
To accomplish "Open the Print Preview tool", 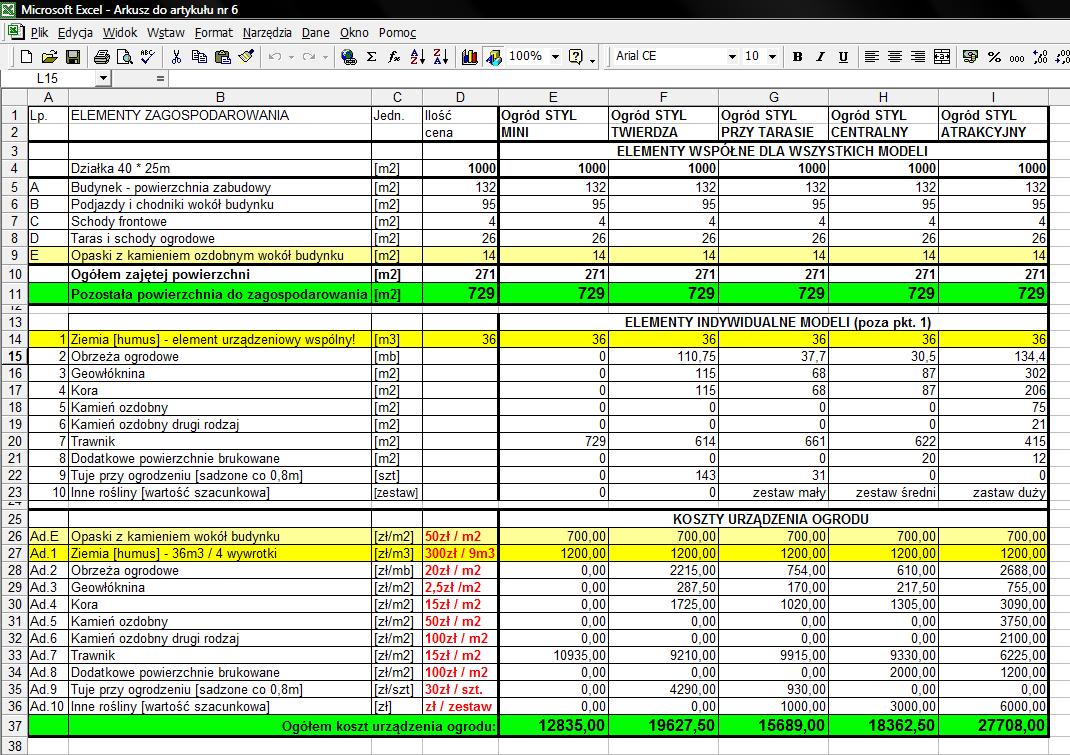I will (125, 57).
